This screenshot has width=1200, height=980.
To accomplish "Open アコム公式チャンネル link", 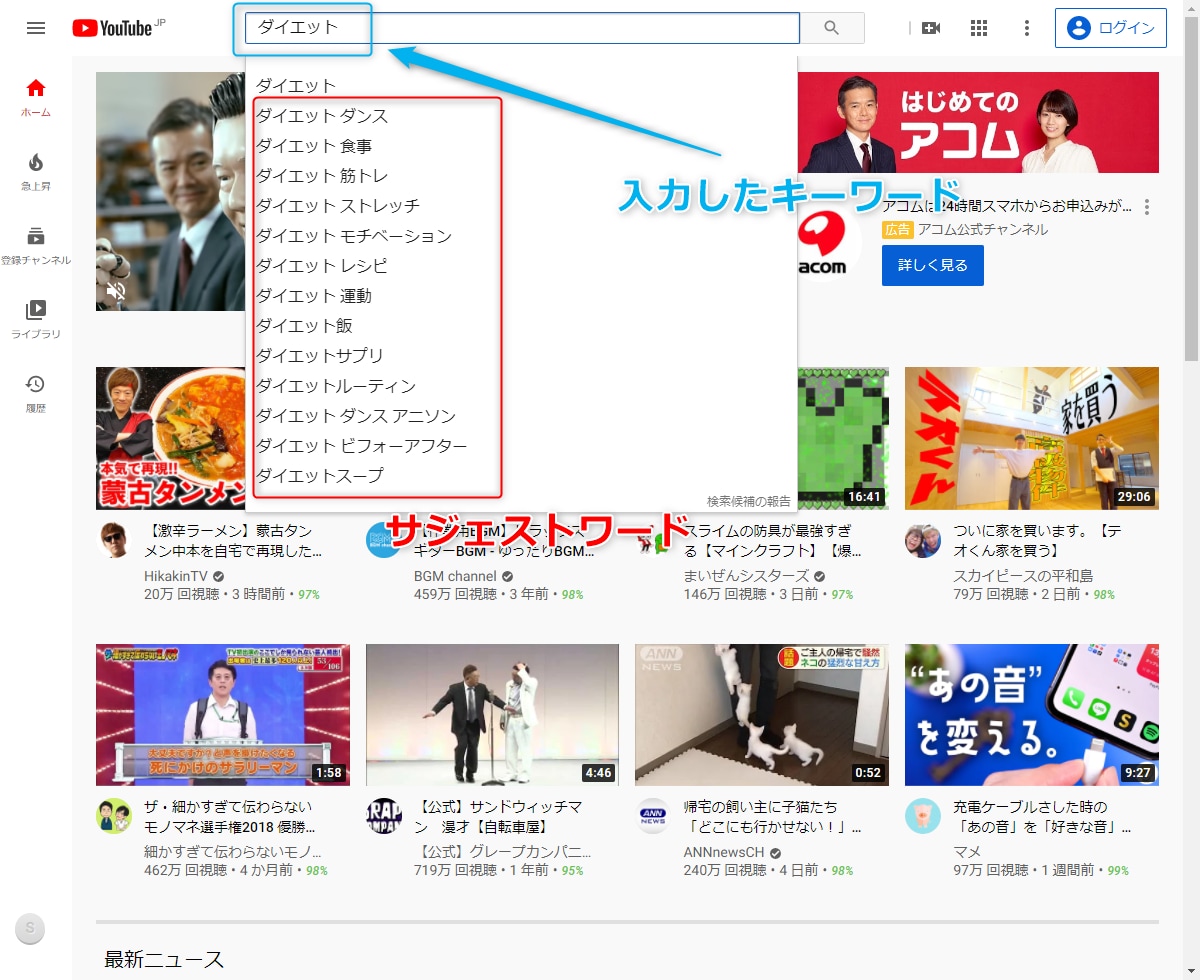I will click(983, 229).
